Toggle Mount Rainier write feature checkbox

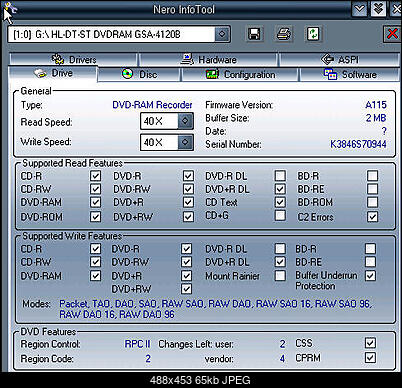click(280, 276)
